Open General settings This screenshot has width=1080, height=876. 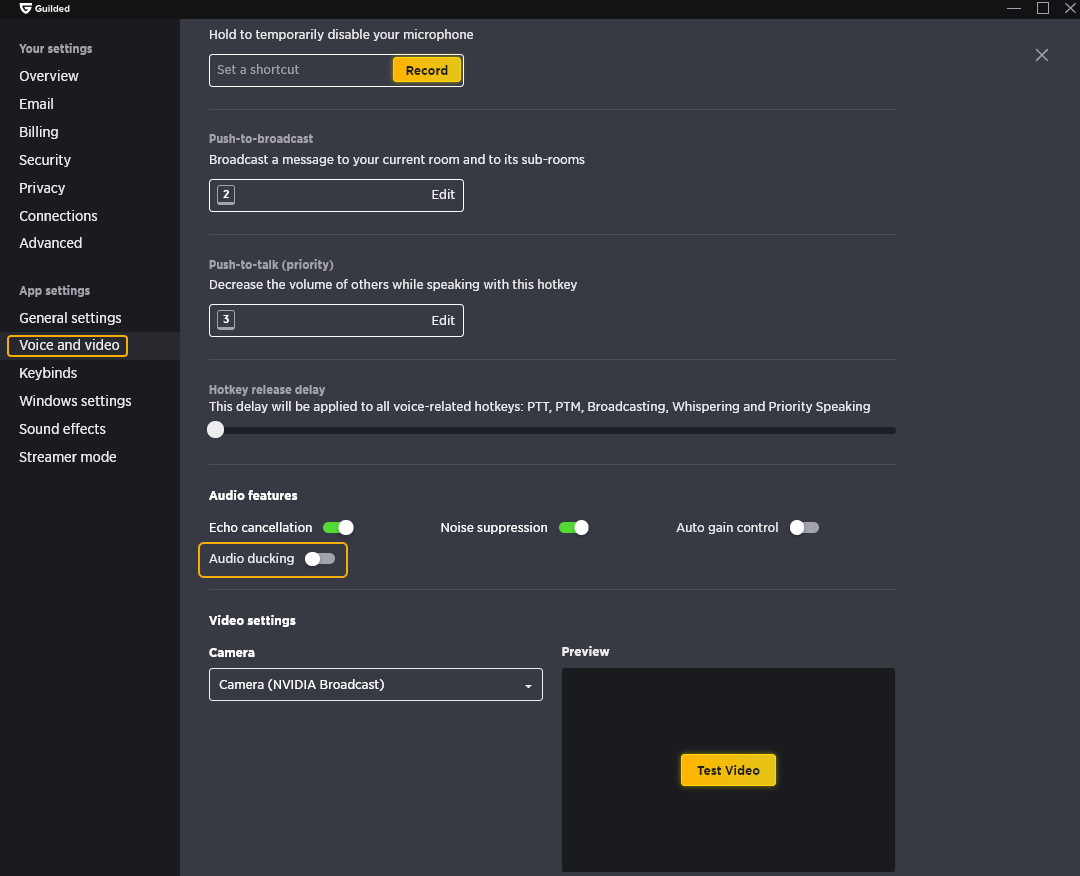click(70, 318)
